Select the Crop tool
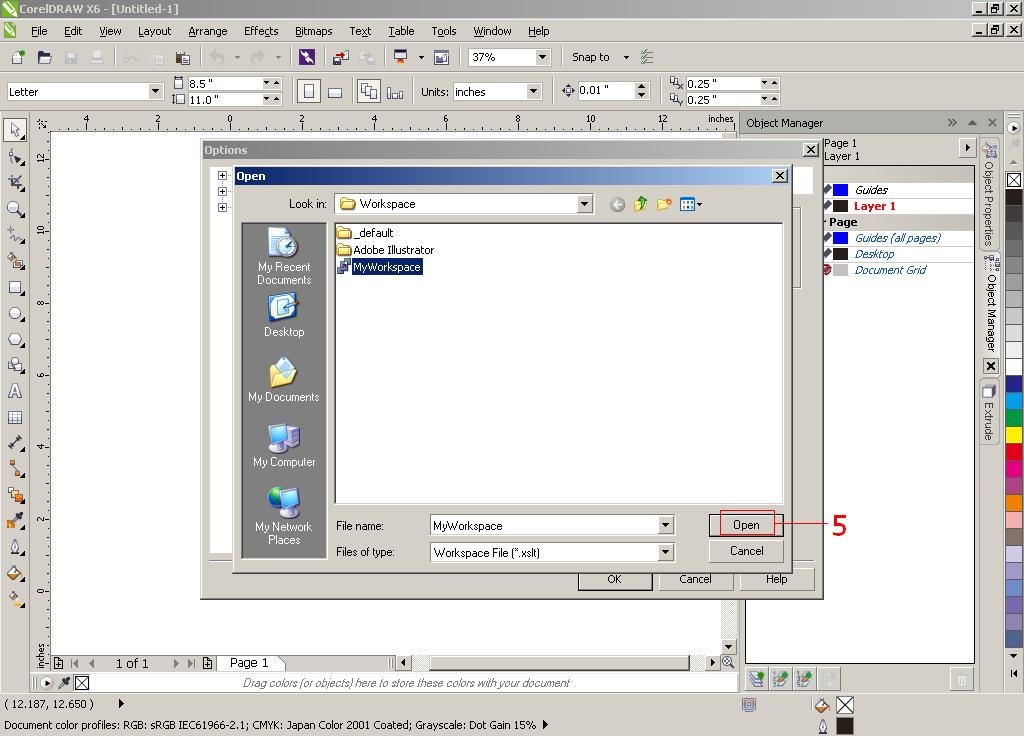Image resolution: width=1024 pixels, height=736 pixels. [15, 183]
